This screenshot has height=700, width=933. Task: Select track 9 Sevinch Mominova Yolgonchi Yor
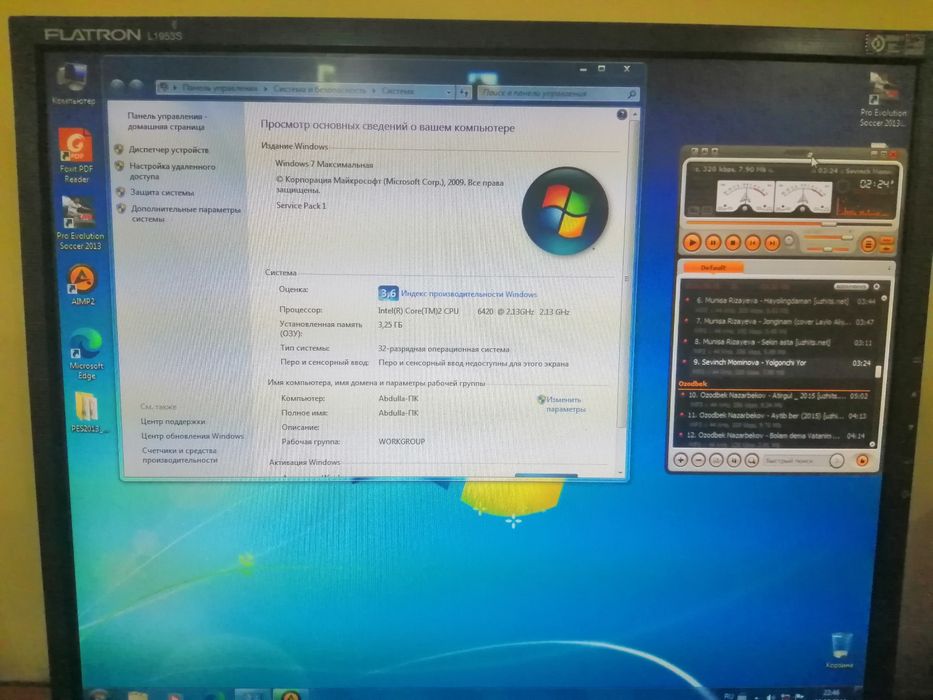777,362
